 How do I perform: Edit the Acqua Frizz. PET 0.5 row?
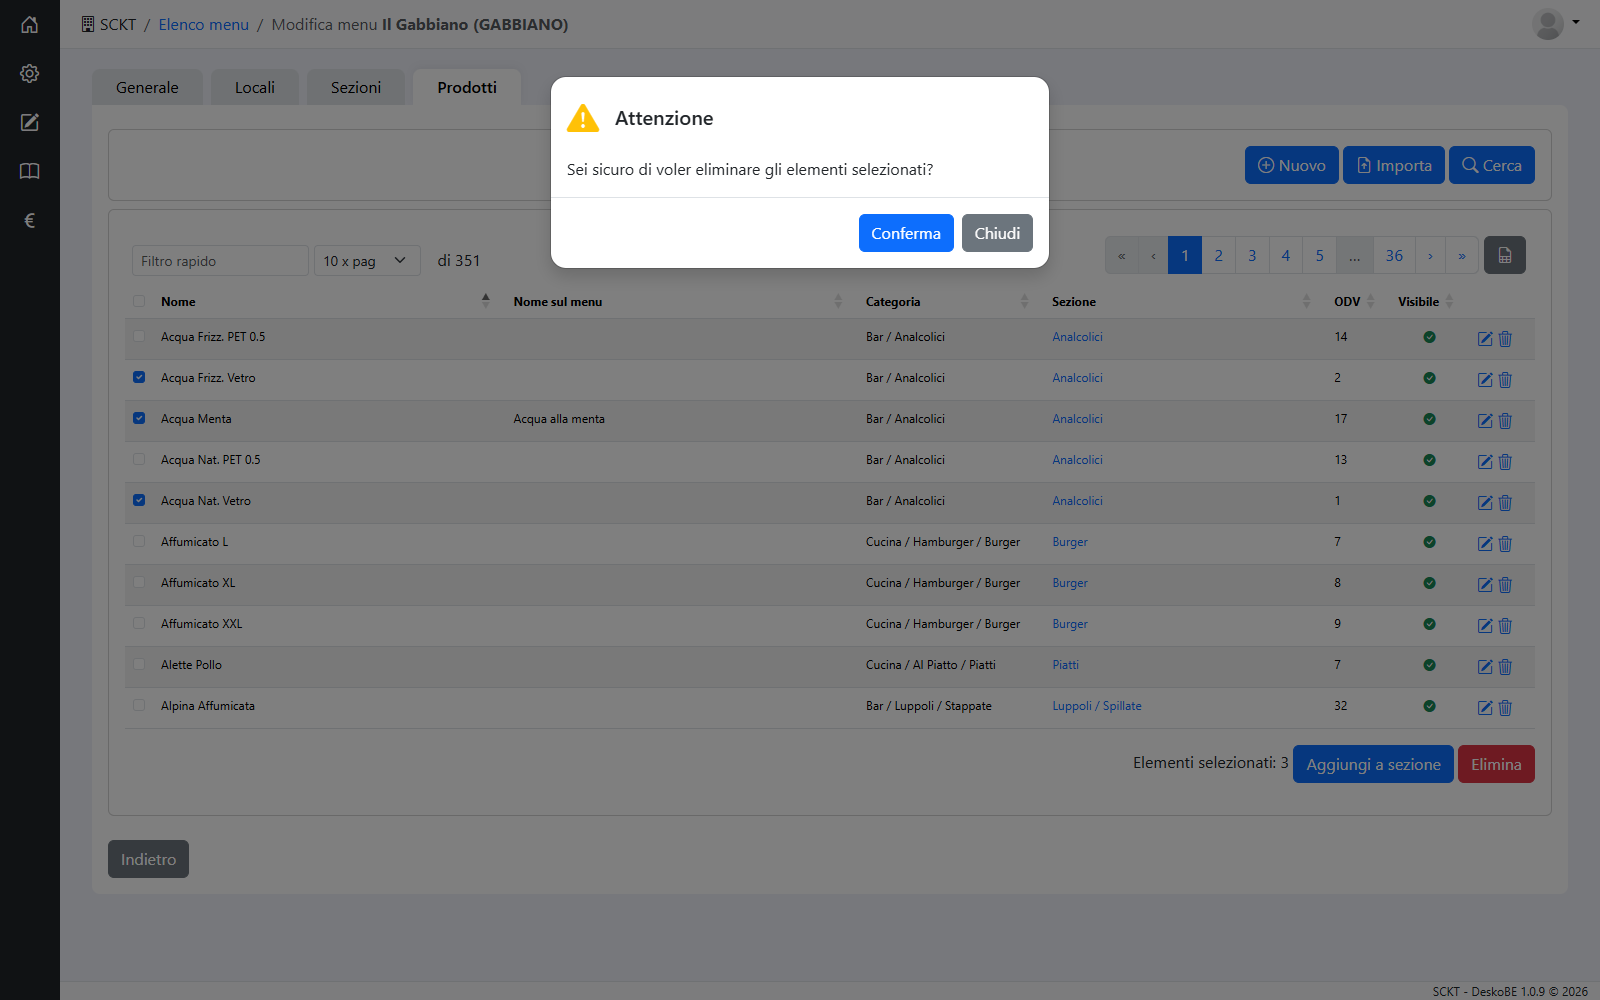tap(1485, 339)
